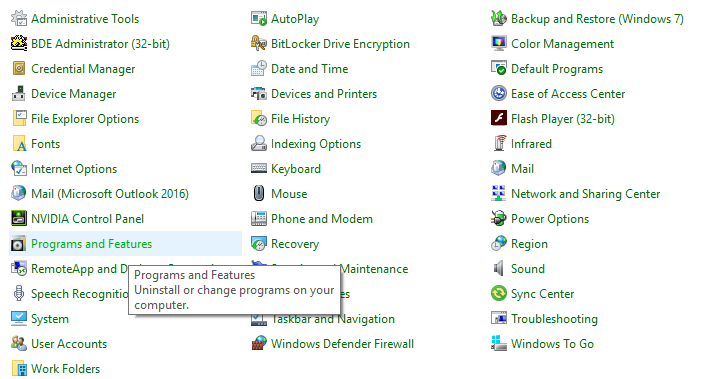Click the Windows To Go icon
This screenshot has width=710, height=379.
click(499, 343)
